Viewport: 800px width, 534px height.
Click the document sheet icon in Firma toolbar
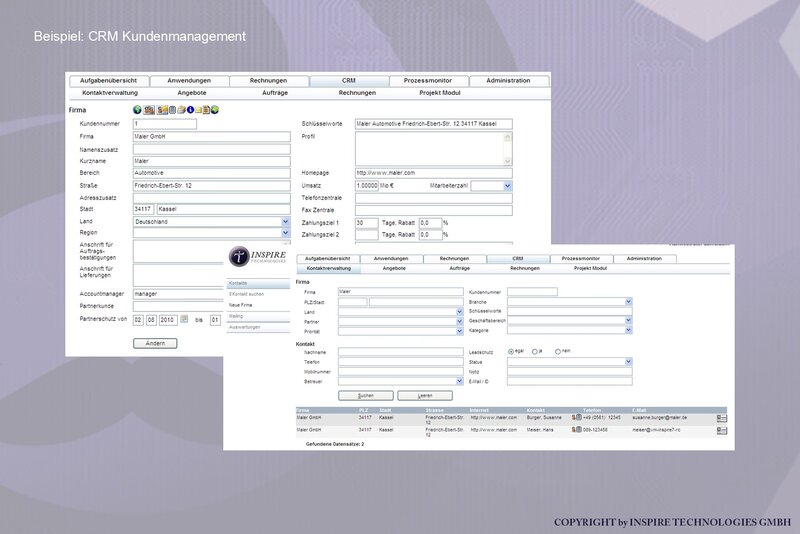tap(206, 110)
